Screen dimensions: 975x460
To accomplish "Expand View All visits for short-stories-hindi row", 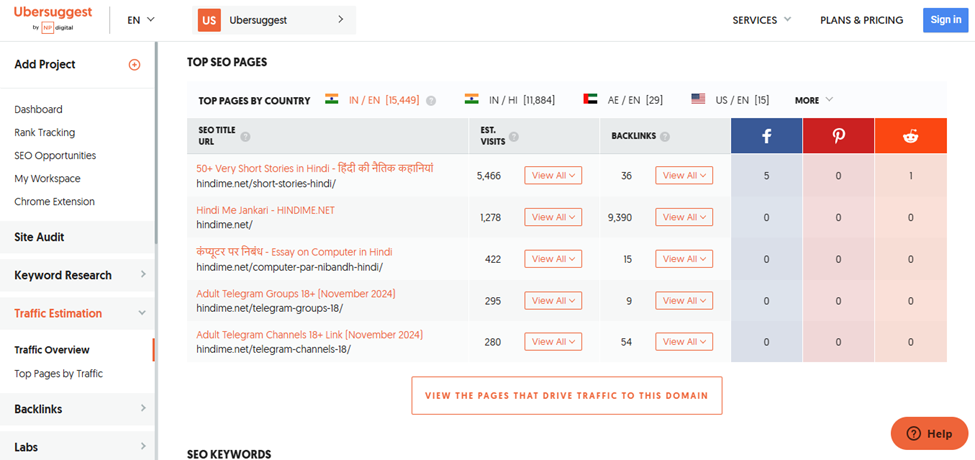I will point(553,175).
